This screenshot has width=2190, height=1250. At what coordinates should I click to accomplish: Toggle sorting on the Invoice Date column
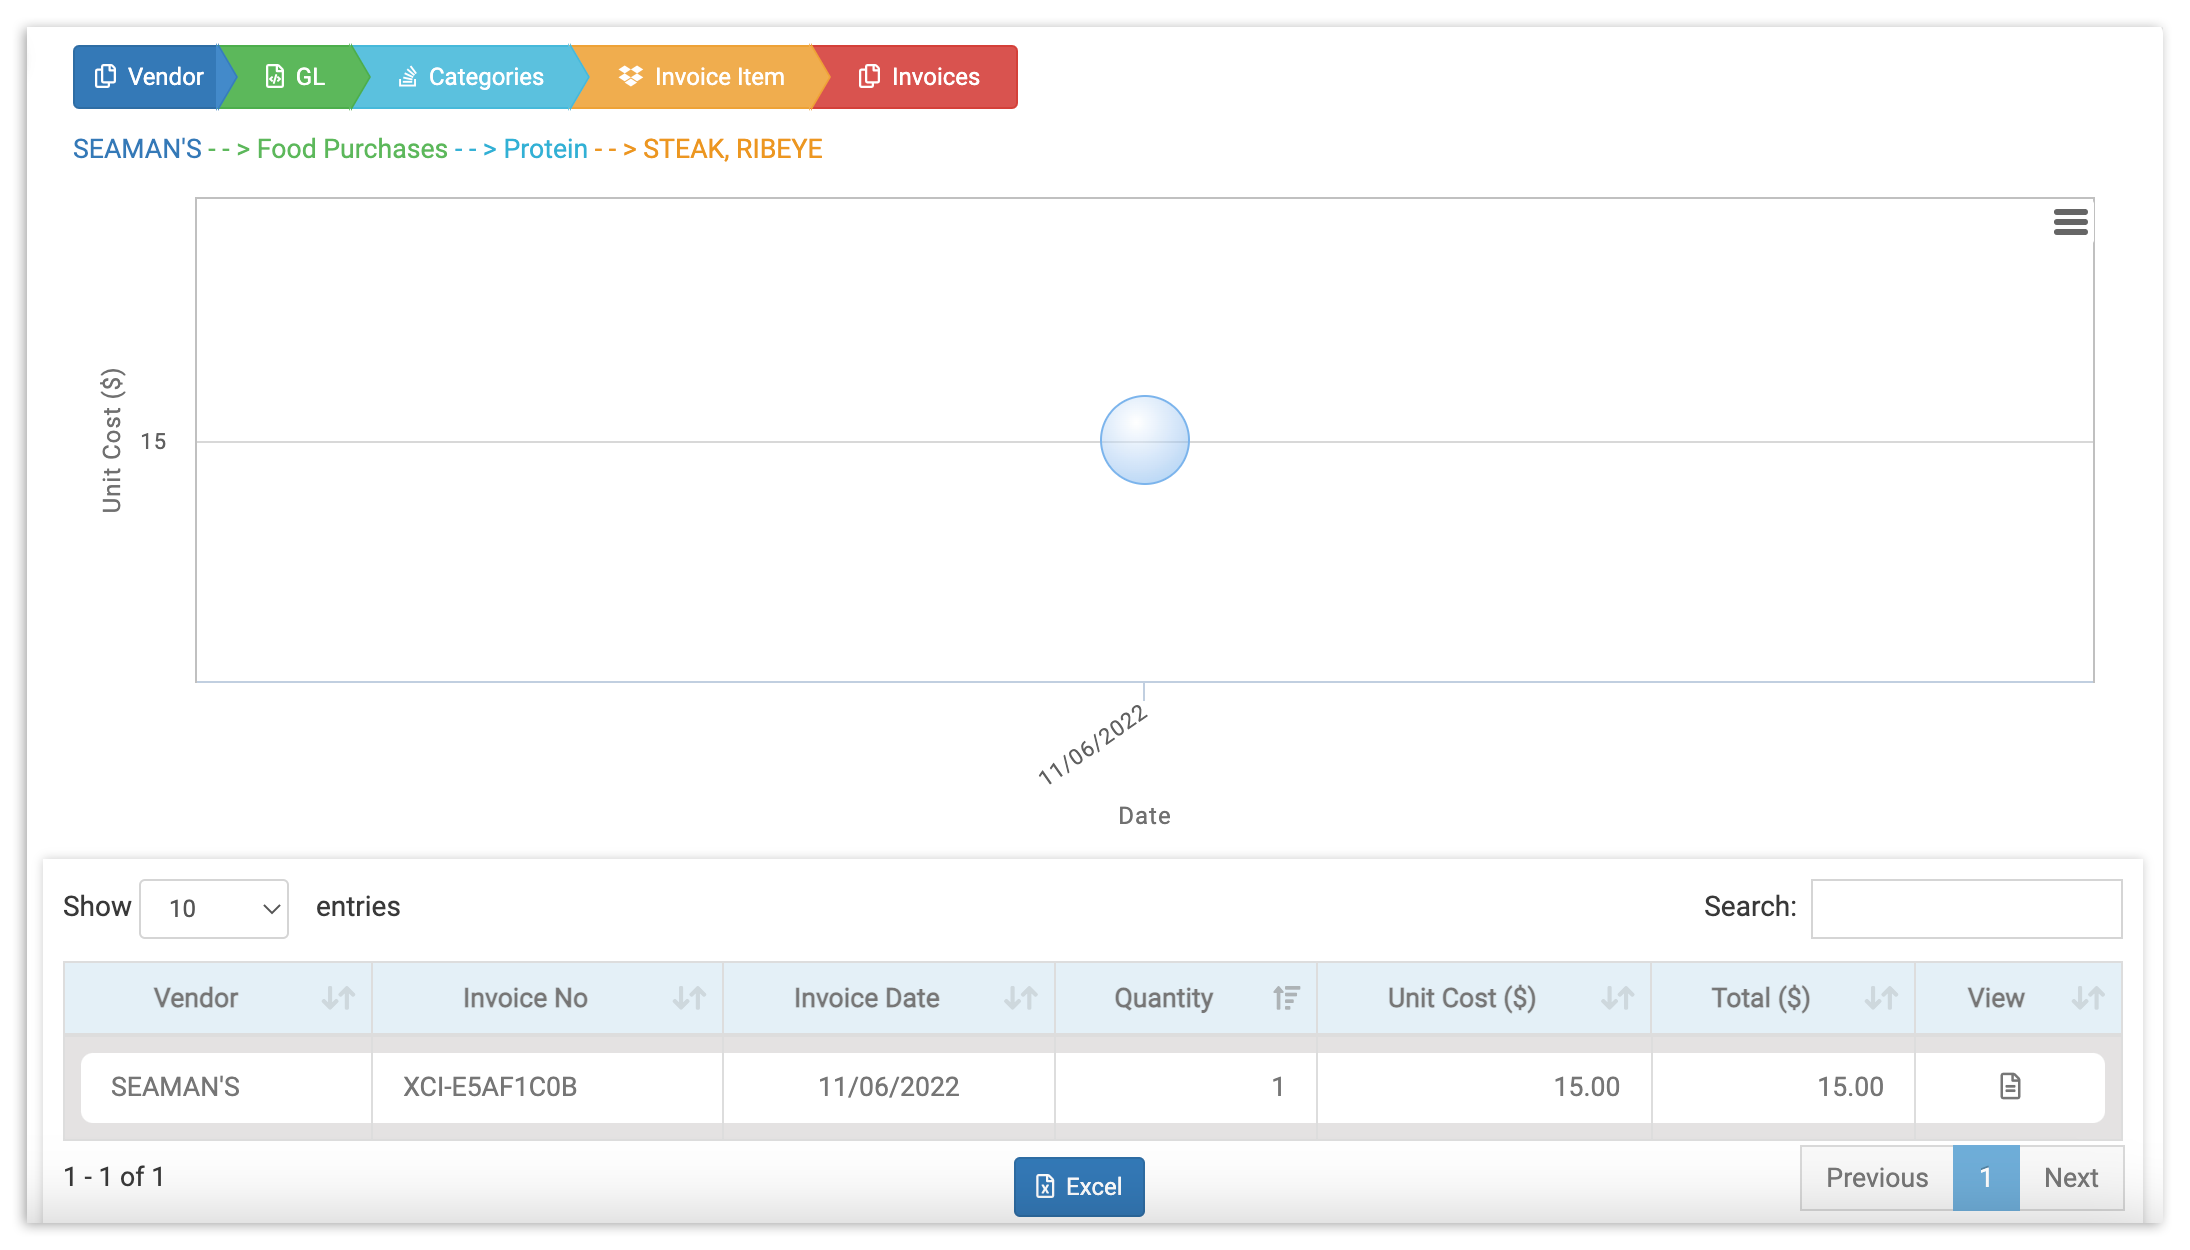(x=1021, y=997)
